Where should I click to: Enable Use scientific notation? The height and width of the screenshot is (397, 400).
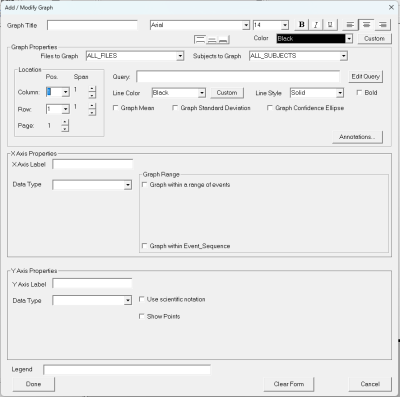pyautogui.click(x=142, y=299)
